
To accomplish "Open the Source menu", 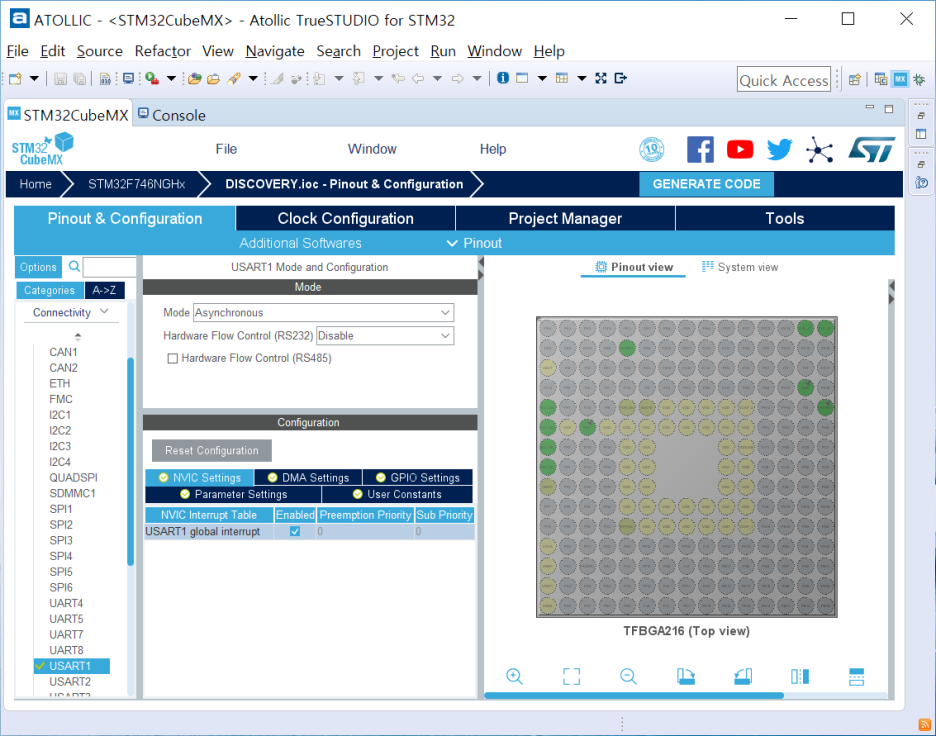I will (100, 51).
